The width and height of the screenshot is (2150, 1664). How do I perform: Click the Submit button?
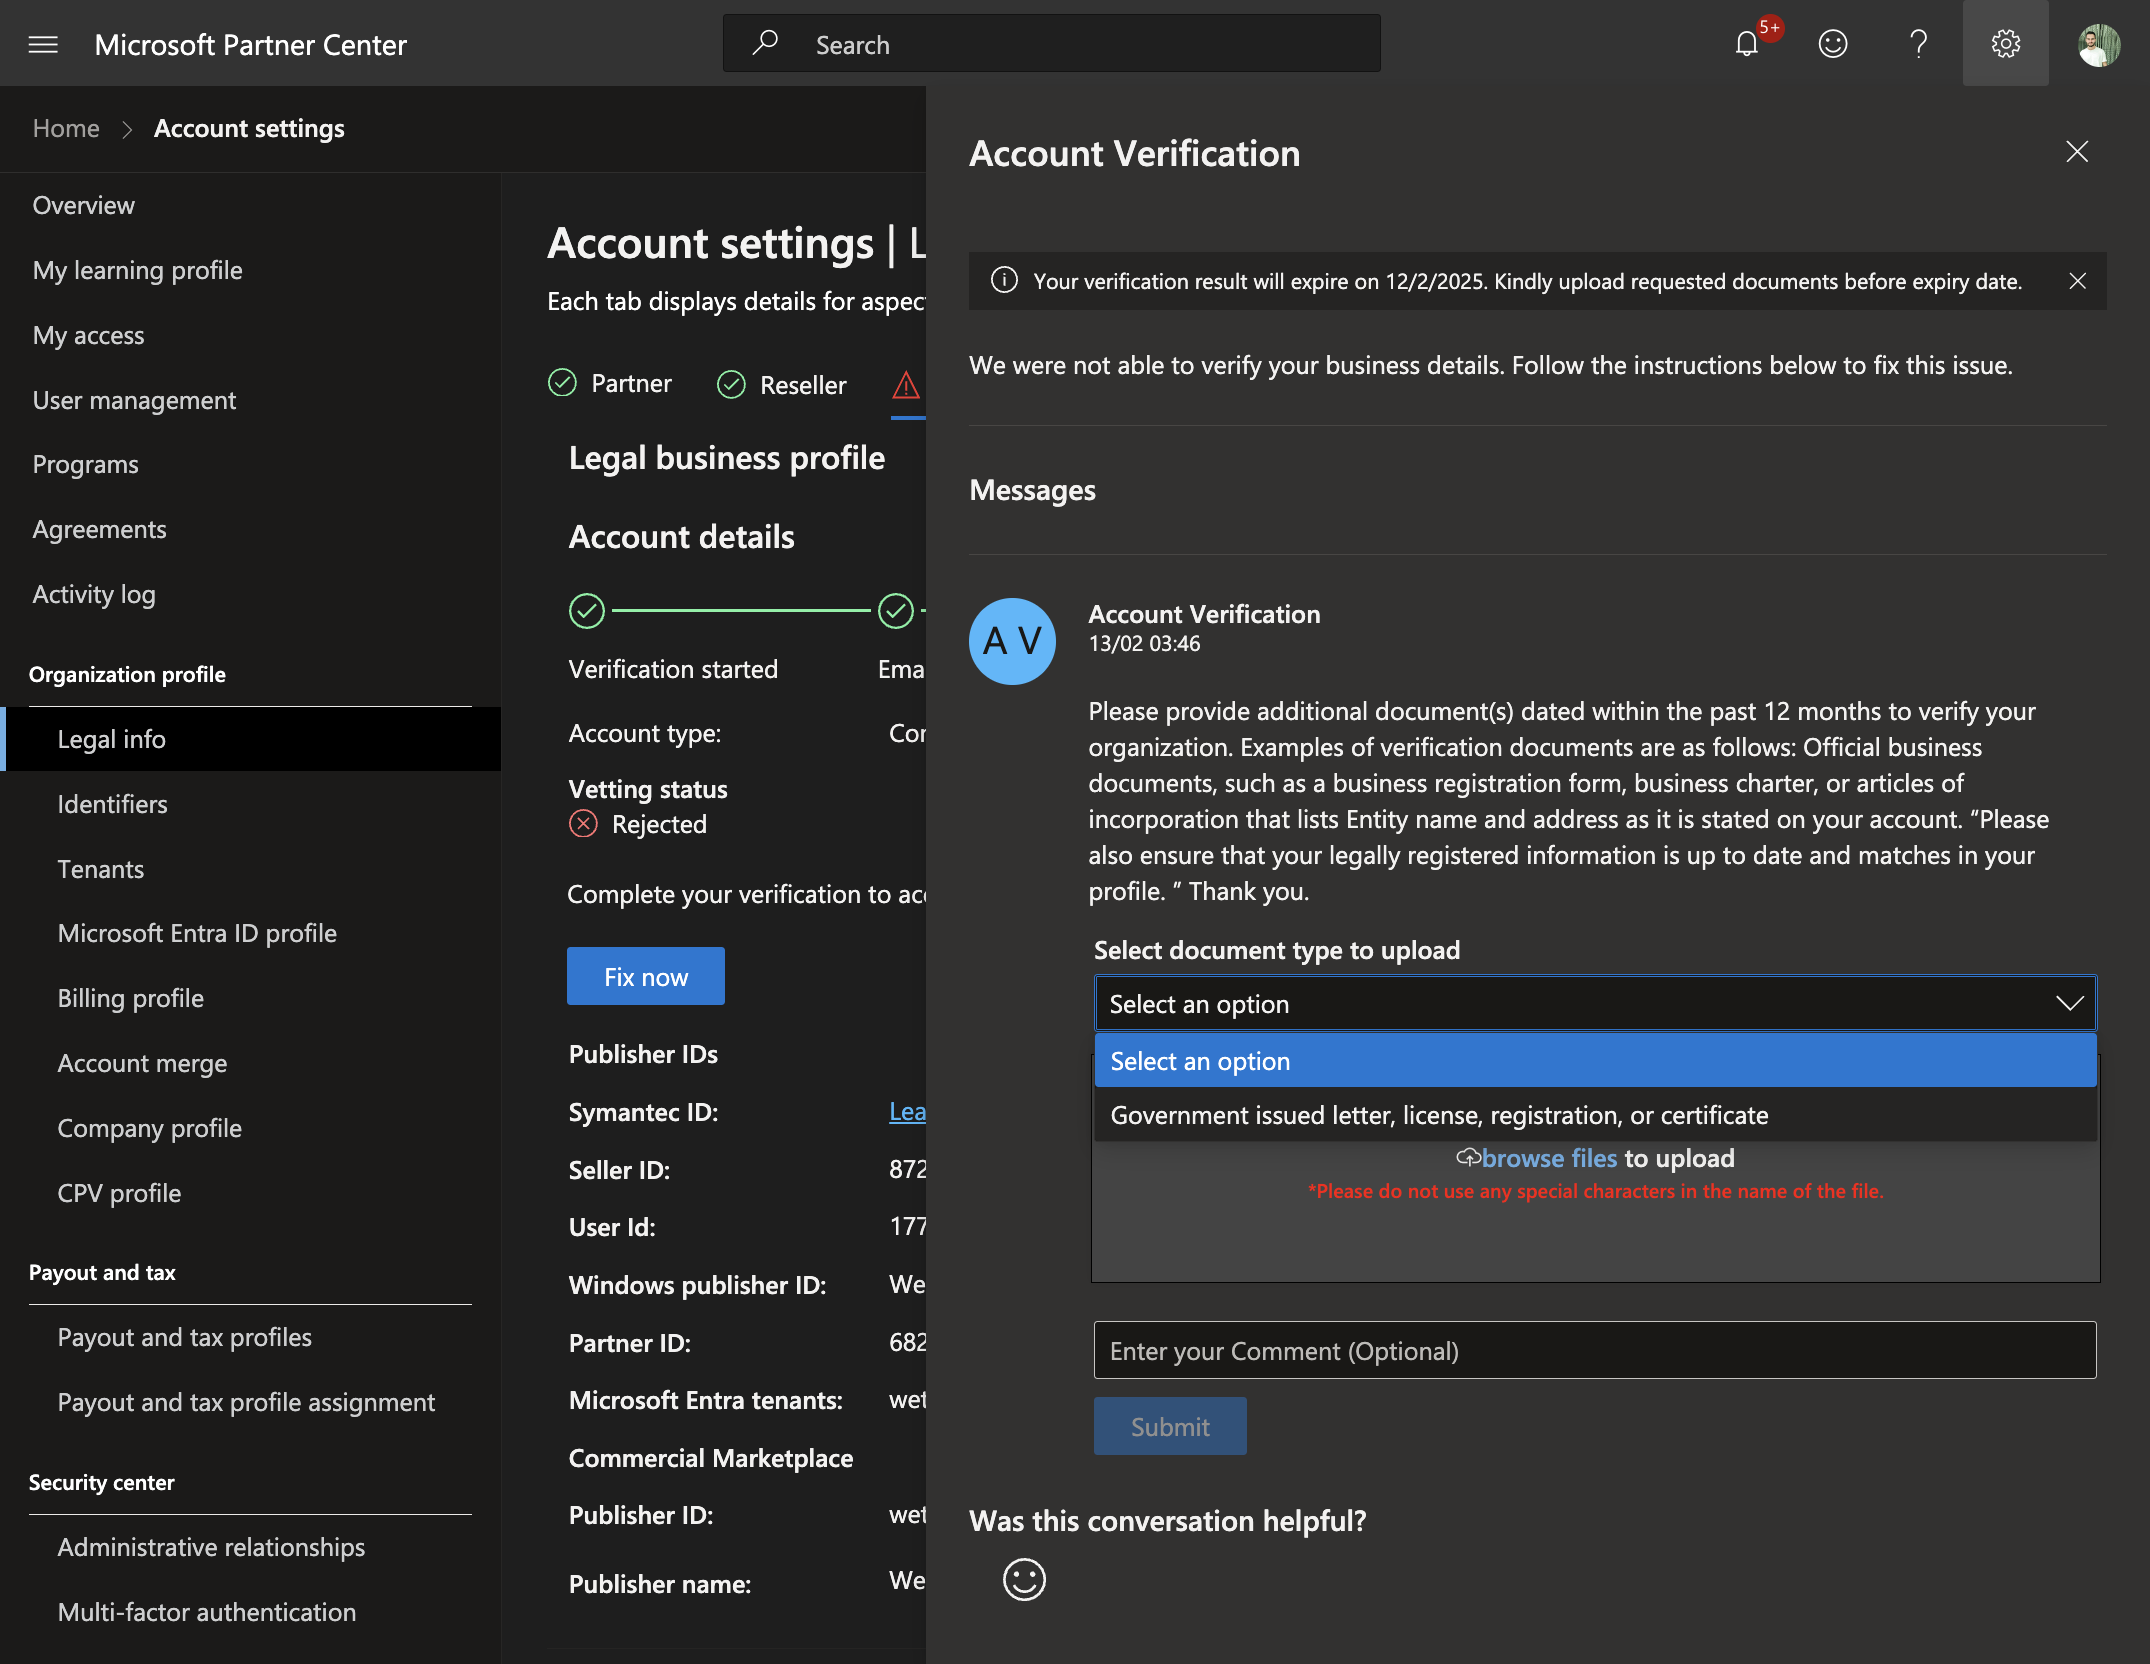[1170, 1426]
